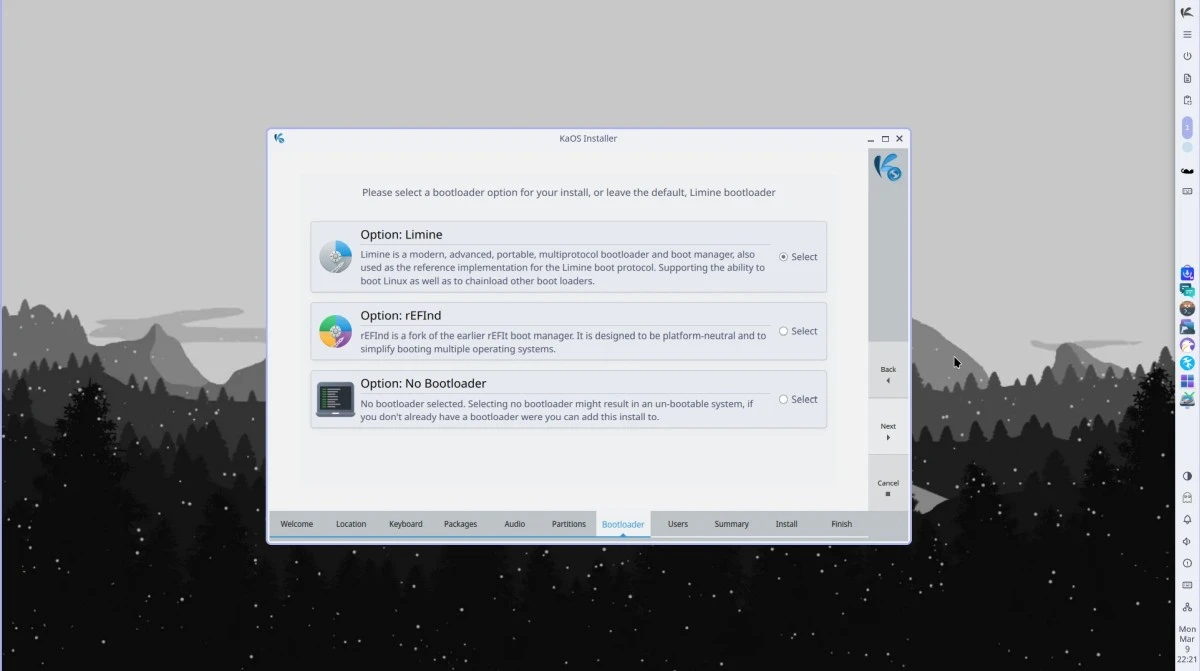Select the rEFInd bootloader radio button
1200x671 pixels.
pyautogui.click(x=784, y=331)
